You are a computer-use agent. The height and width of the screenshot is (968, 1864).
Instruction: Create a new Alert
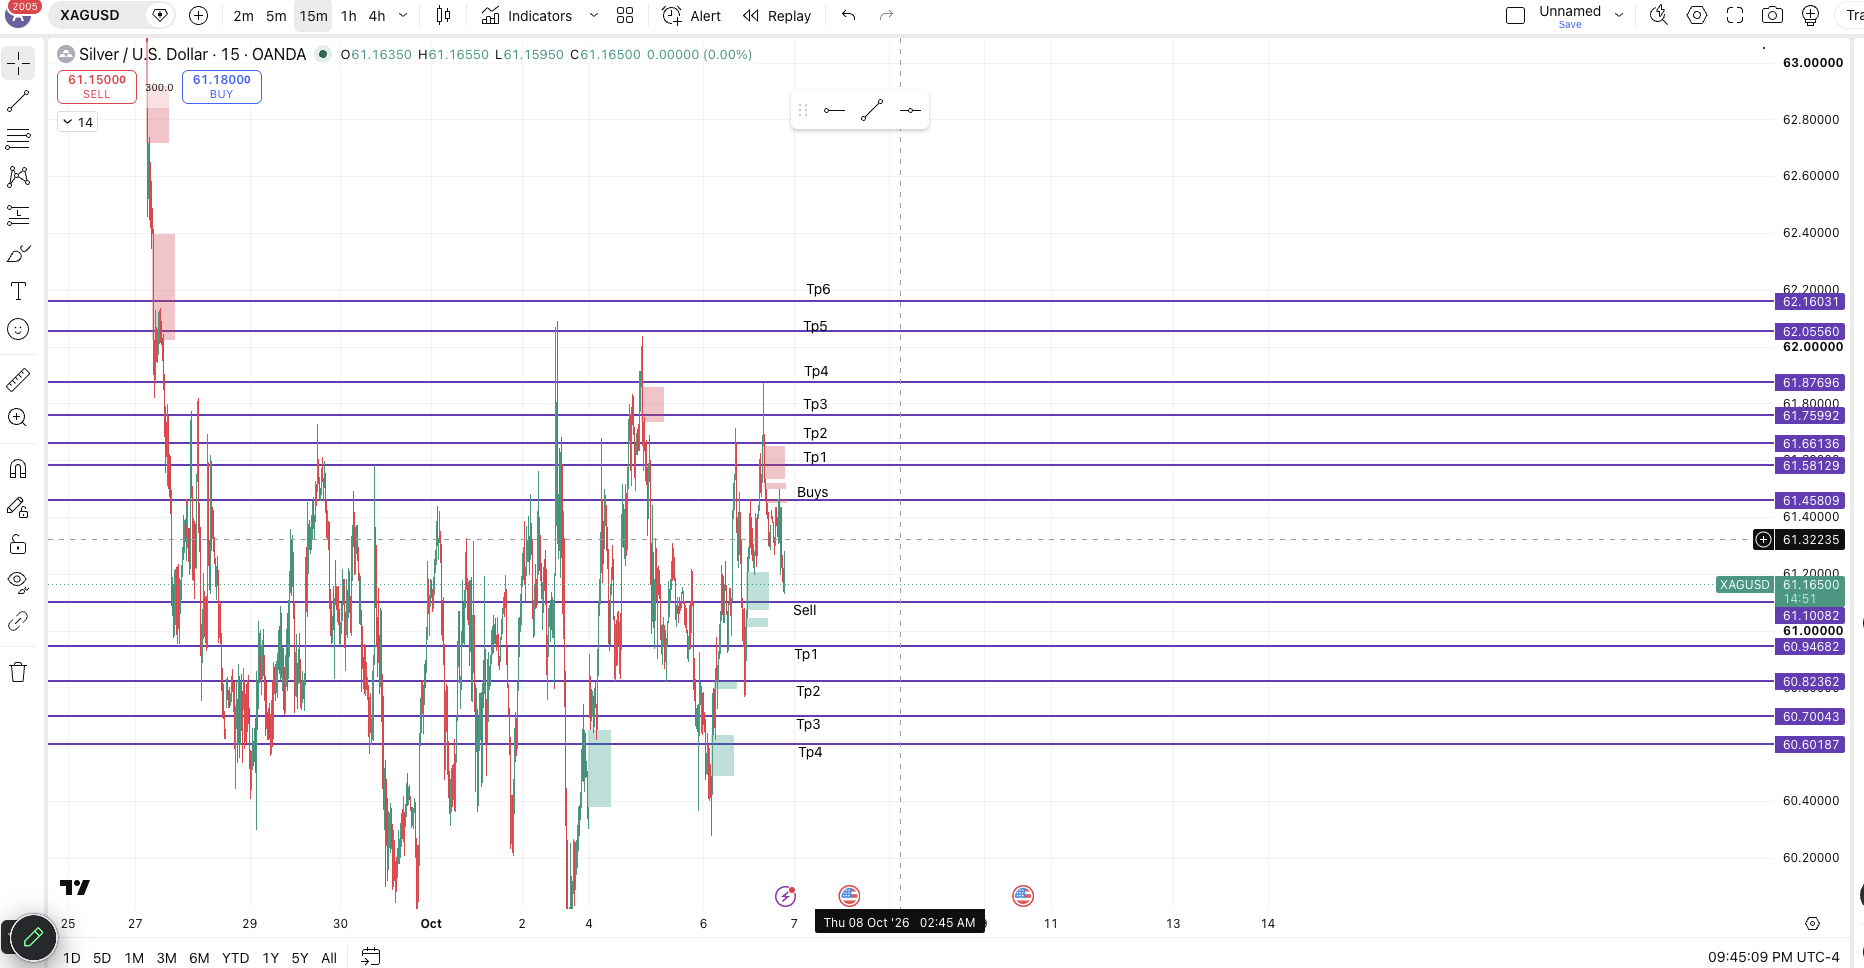click(692, 16)
